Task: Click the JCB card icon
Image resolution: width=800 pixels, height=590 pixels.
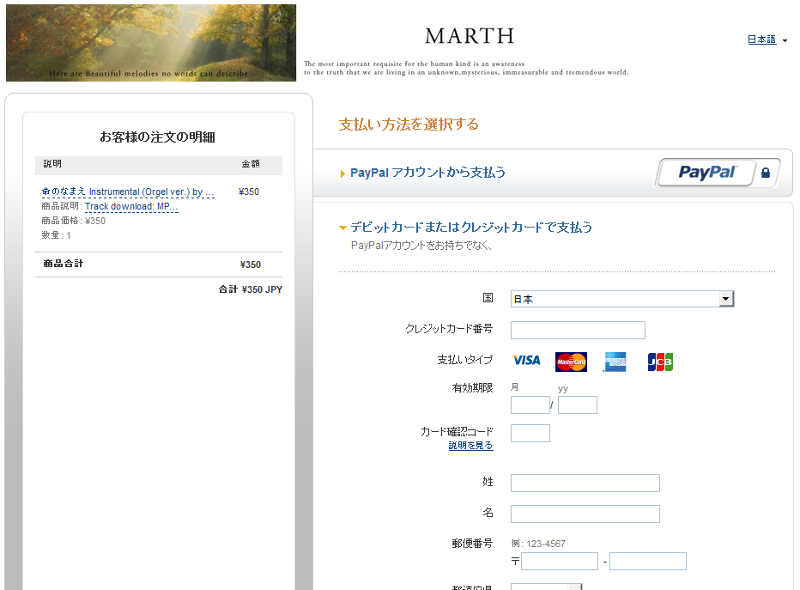Action: pos(660,362)
